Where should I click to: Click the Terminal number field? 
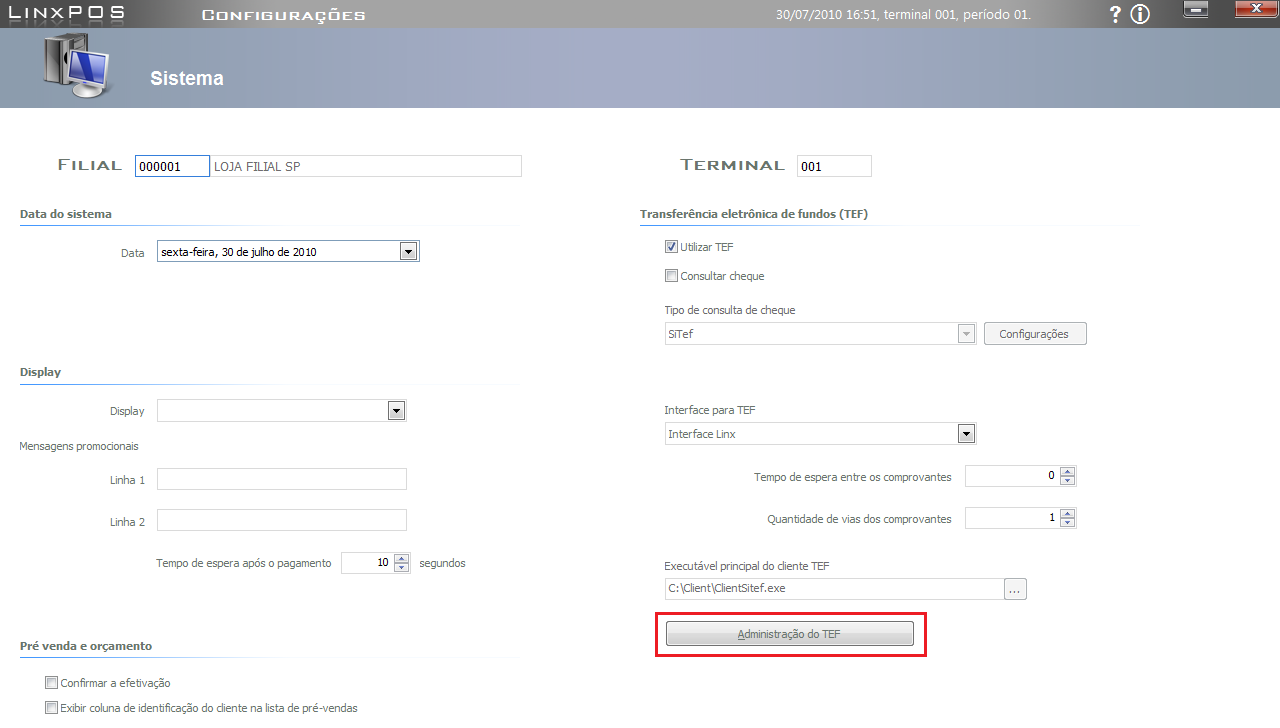click(834, 166)
